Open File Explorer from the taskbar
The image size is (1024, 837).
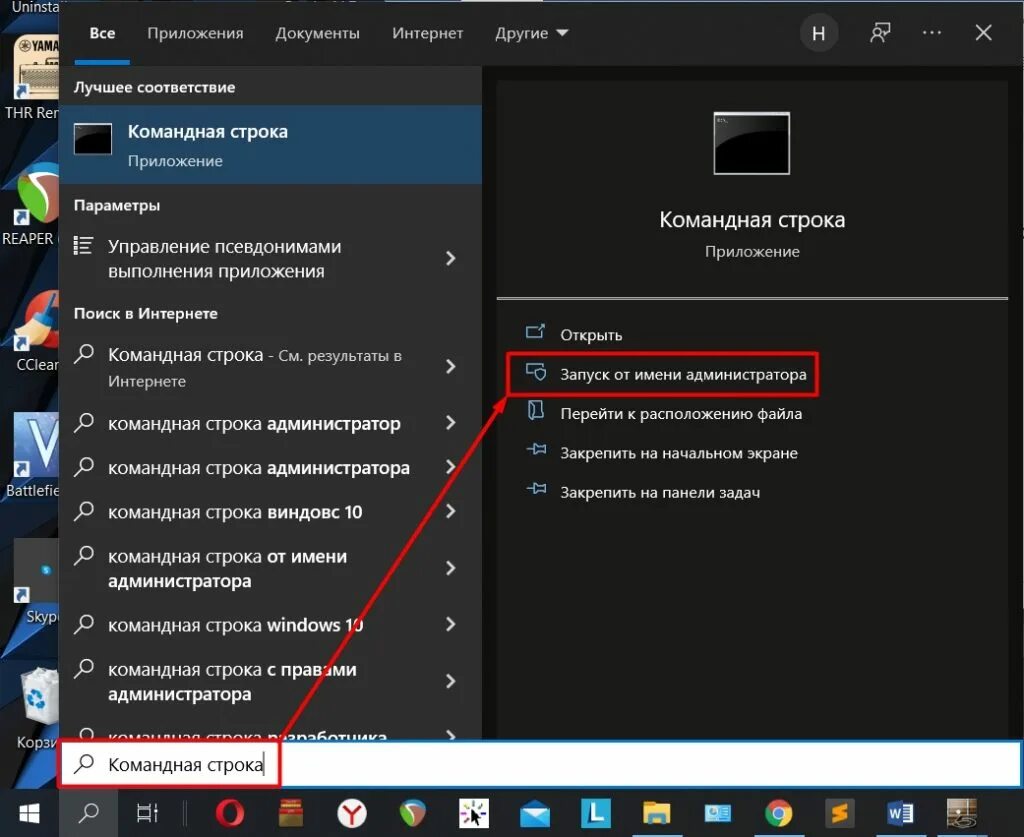656,814
